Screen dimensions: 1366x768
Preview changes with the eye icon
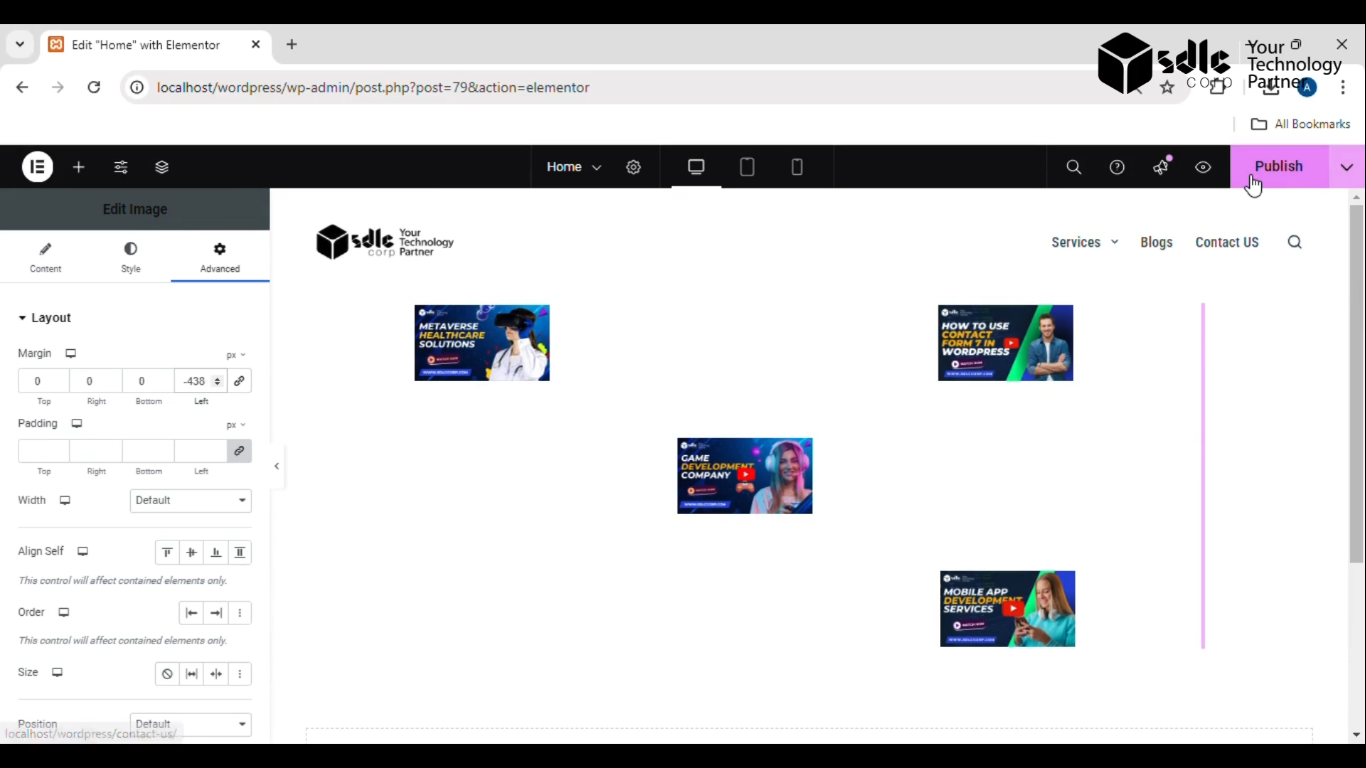coord(1203,167)
